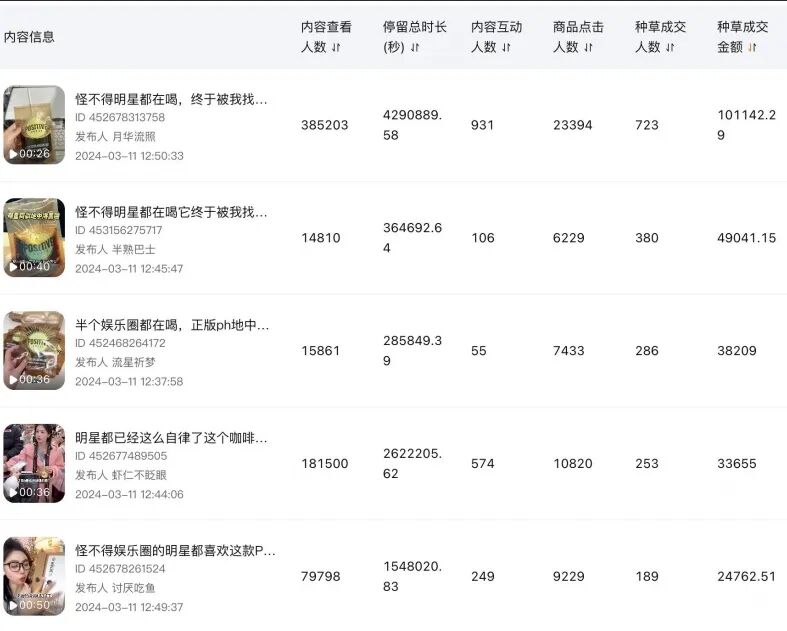Select text ID 452678313758
The height and width of the screenshot is (631, 787).
click(x=120, y=117)
